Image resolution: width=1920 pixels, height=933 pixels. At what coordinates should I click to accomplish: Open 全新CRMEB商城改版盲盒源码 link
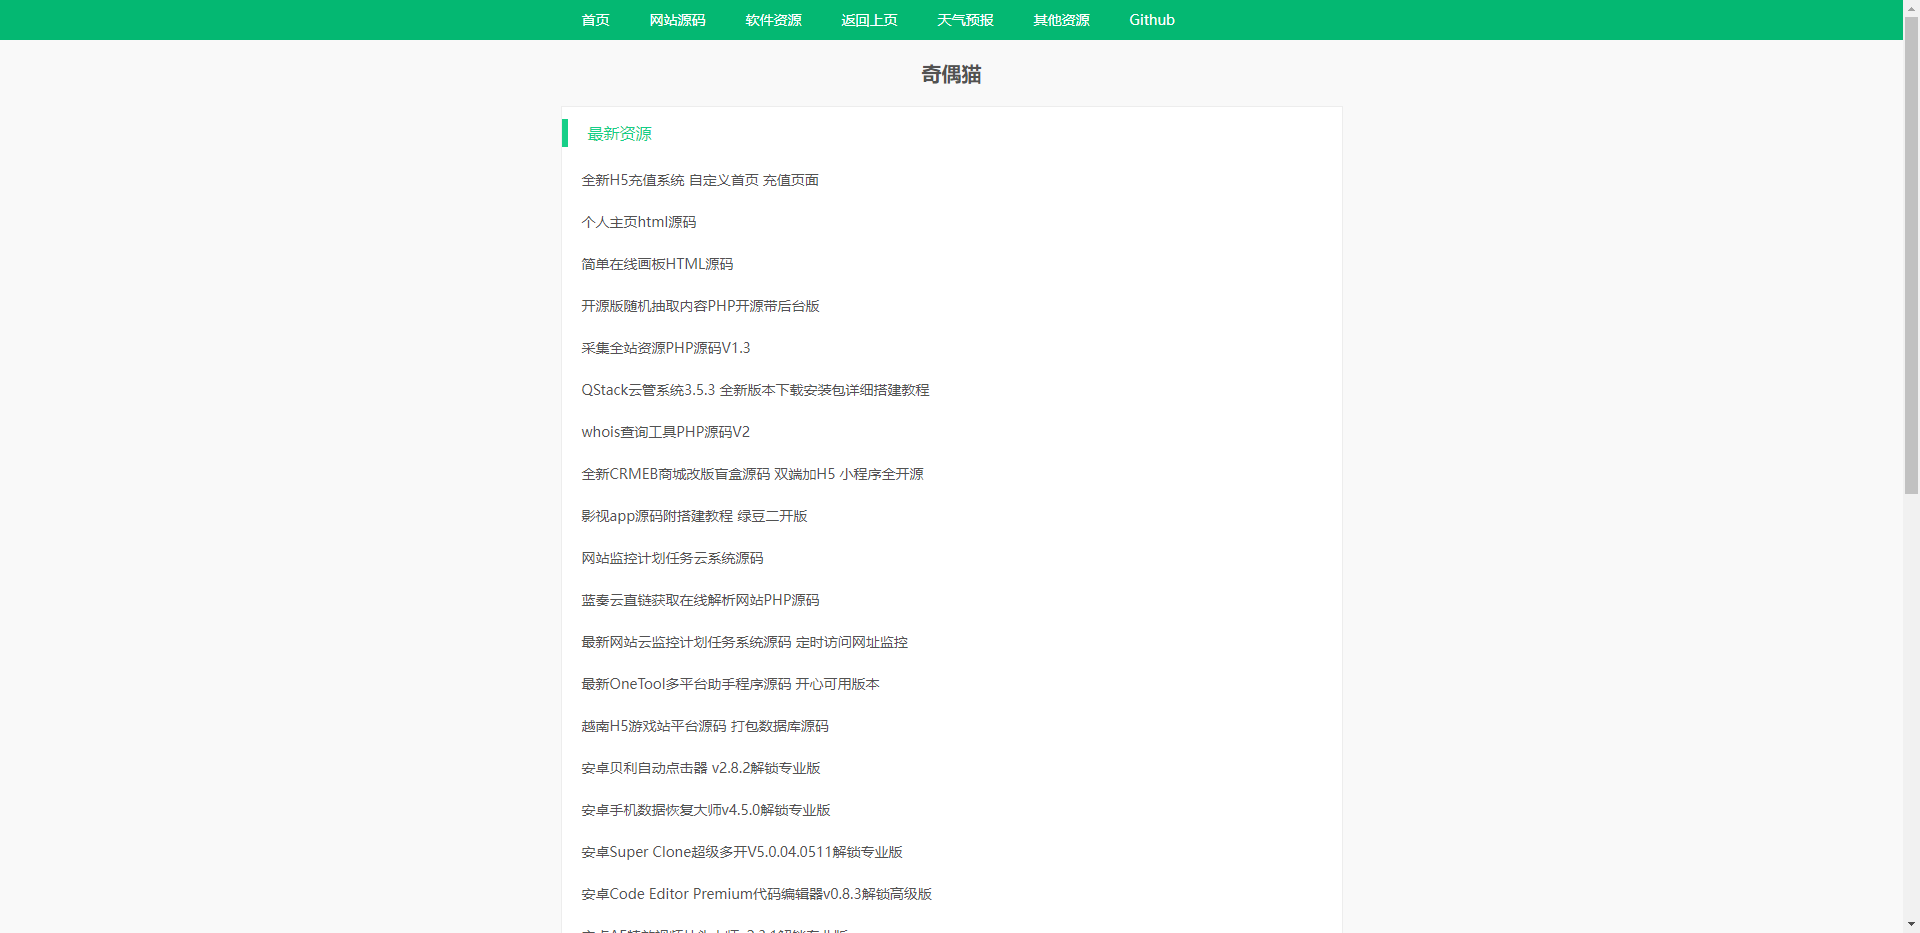click(x=752, y=474)
